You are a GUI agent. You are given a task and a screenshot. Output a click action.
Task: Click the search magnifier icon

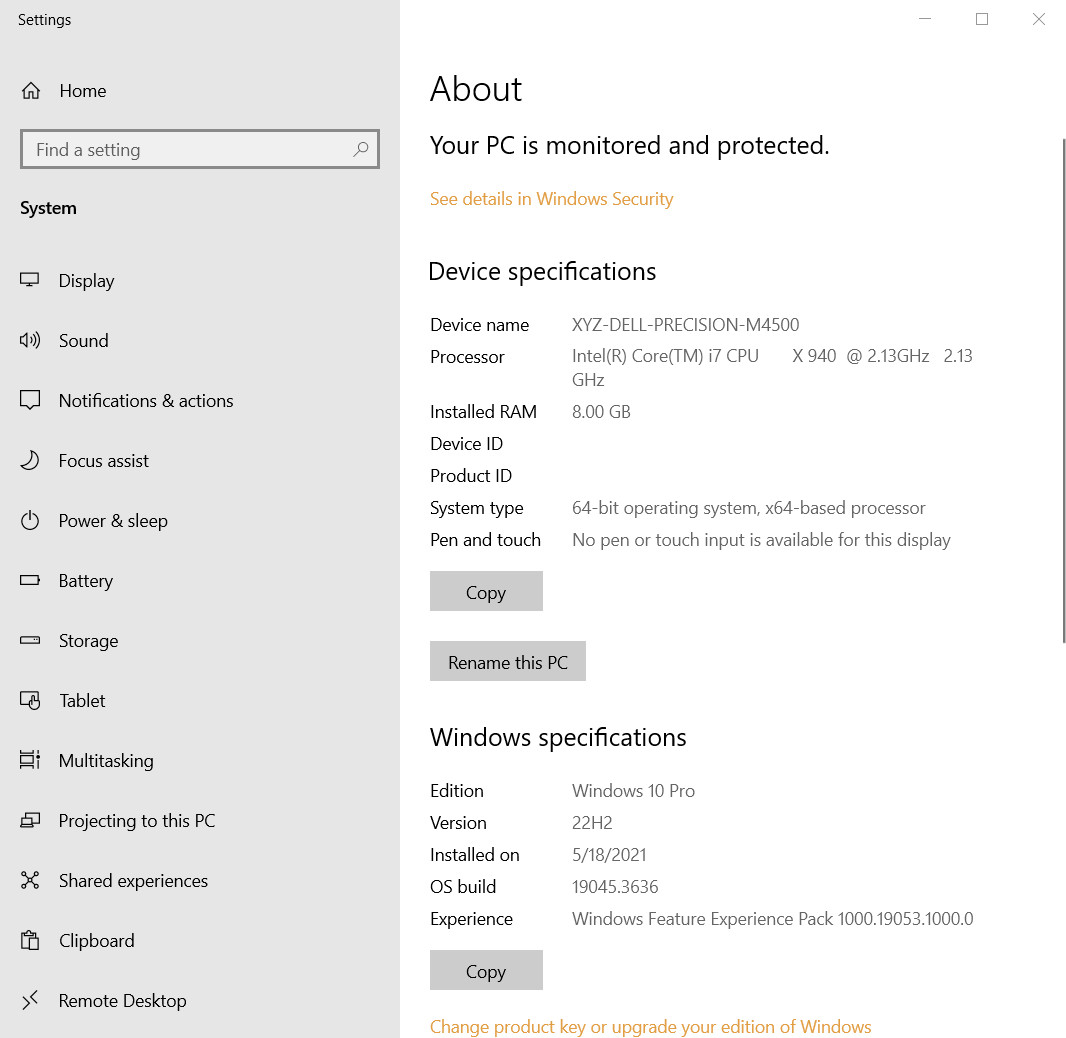pyautogui.click(x=361, y=149)
